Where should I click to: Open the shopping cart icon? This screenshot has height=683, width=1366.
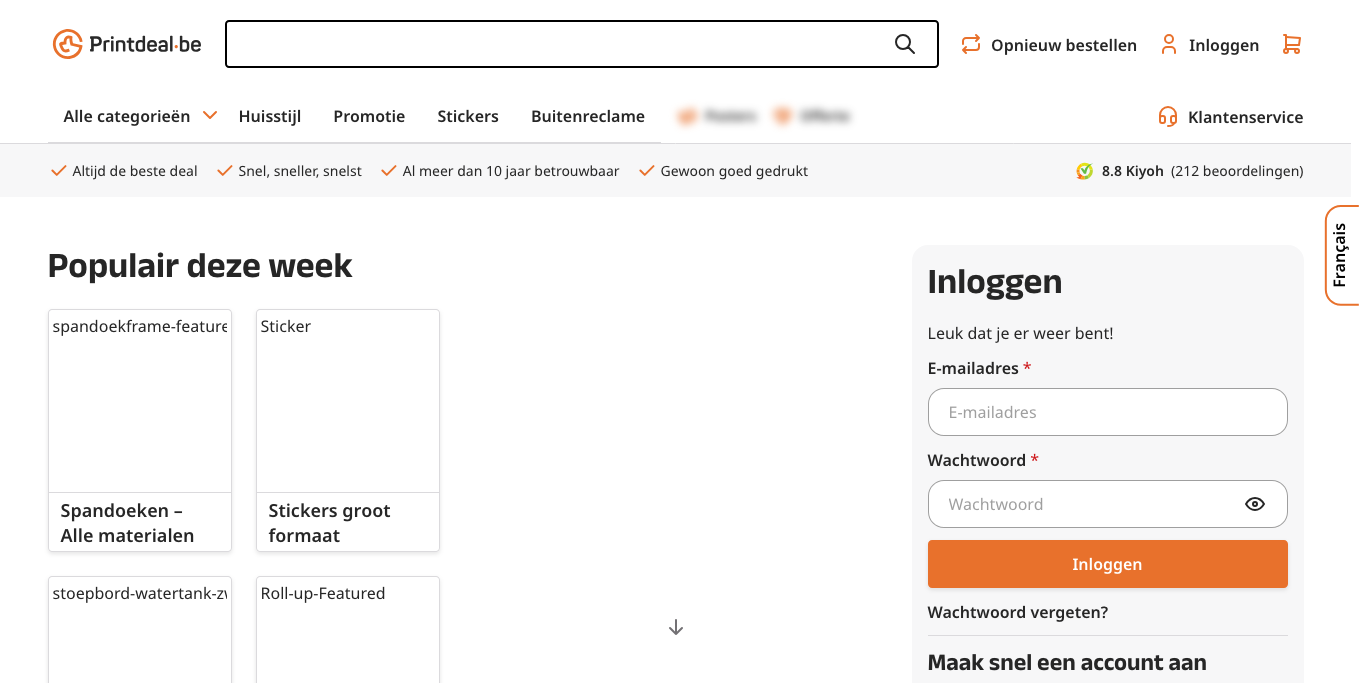click(x=1291, y=44)
